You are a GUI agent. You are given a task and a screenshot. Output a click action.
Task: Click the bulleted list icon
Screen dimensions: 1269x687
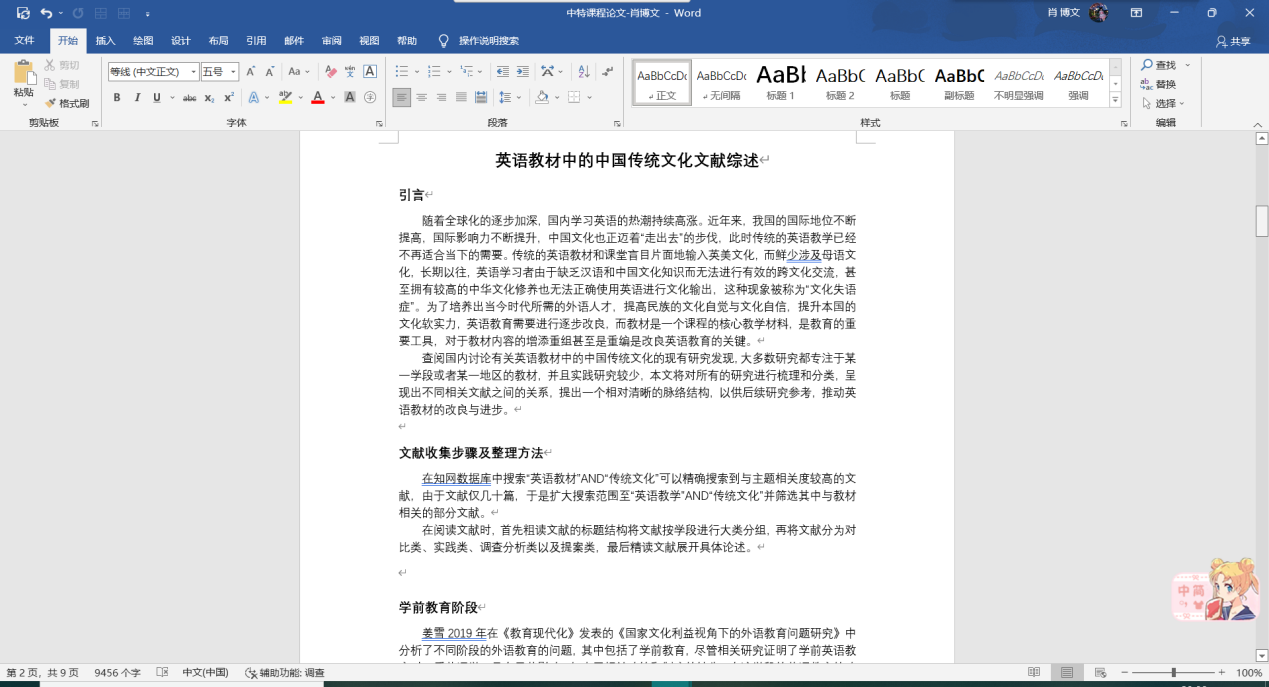400,71
